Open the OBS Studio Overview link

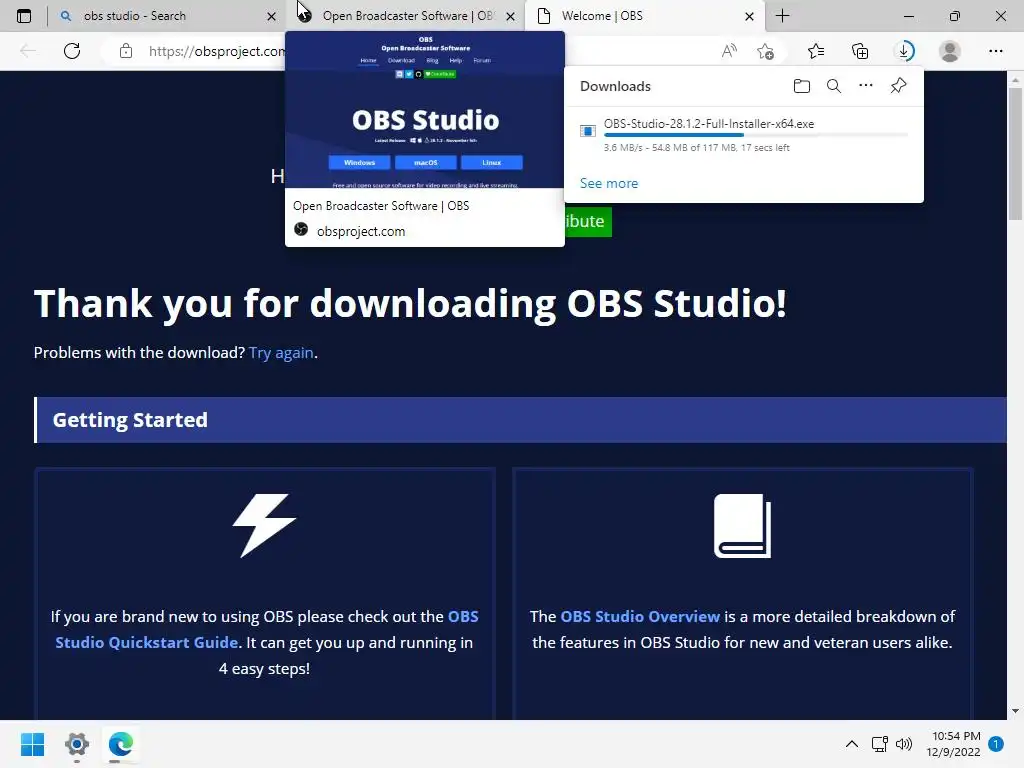pyautogui.click(x=640, y=616)
